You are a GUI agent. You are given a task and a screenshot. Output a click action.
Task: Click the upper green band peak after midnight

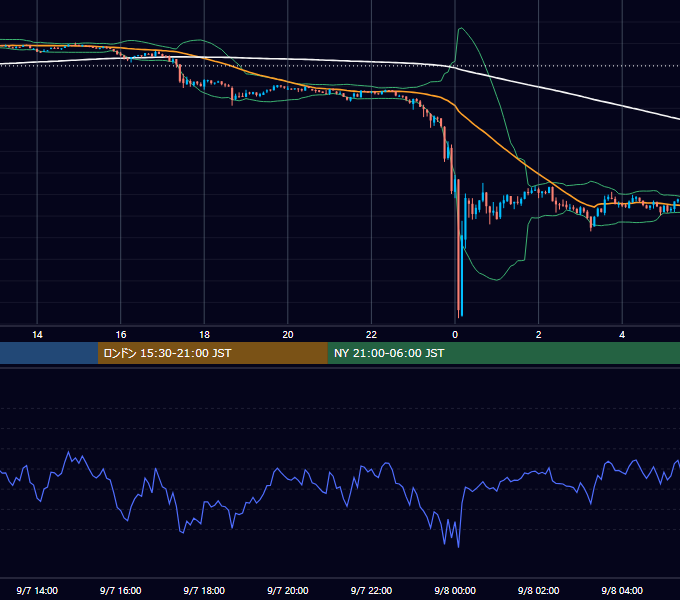click(x=461, y=29)
